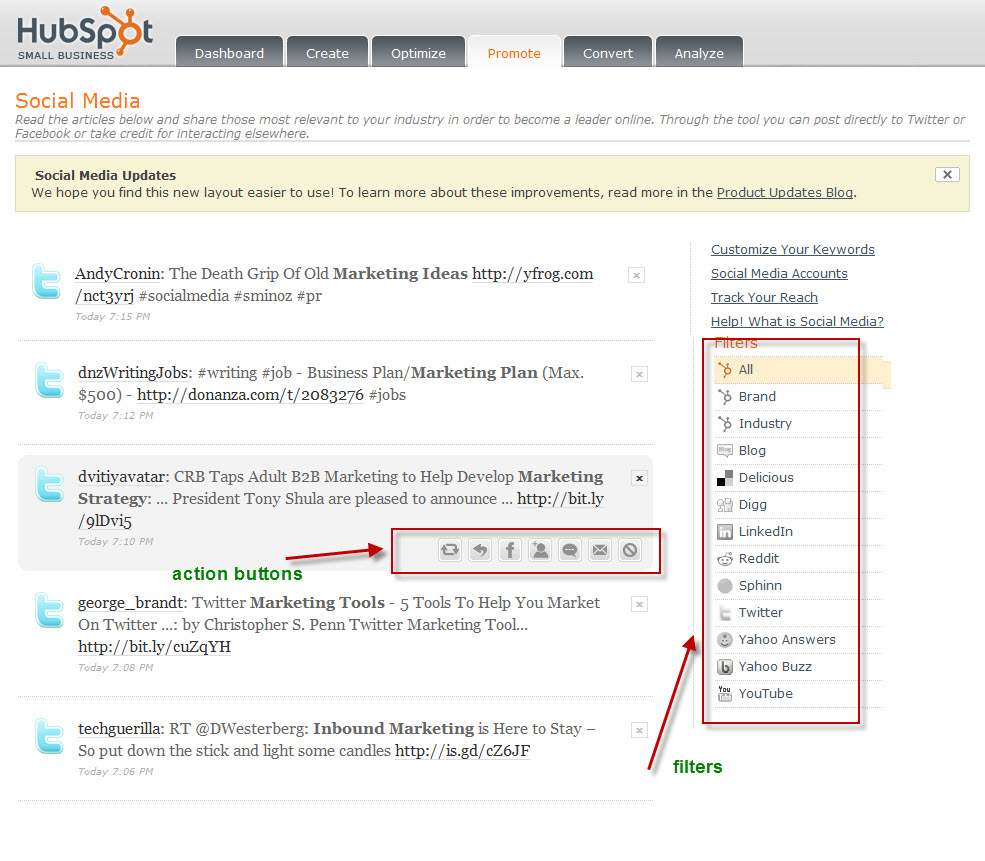Open the Social Media Accounts link
Screen dimensions: 985x861
(x=779, y=273)
